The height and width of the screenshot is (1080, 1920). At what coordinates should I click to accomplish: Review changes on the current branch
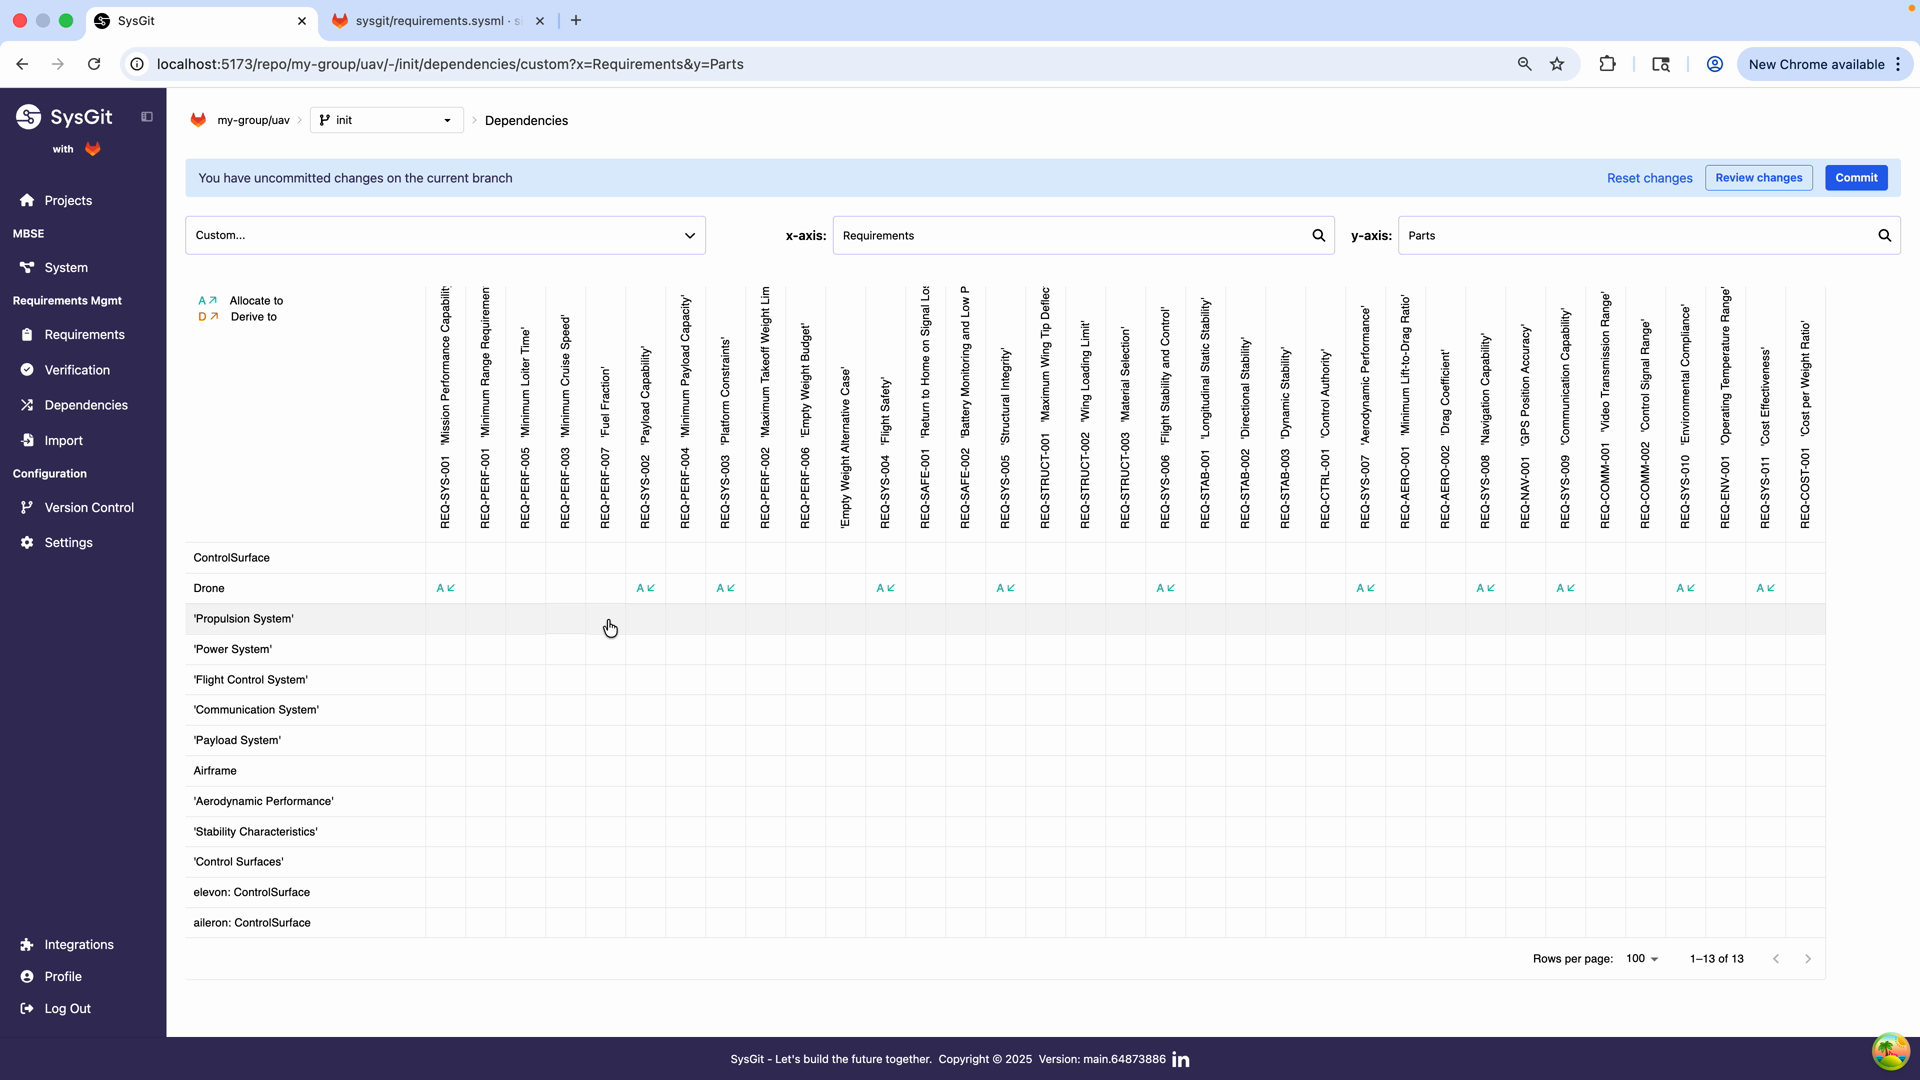[1758, 177]
